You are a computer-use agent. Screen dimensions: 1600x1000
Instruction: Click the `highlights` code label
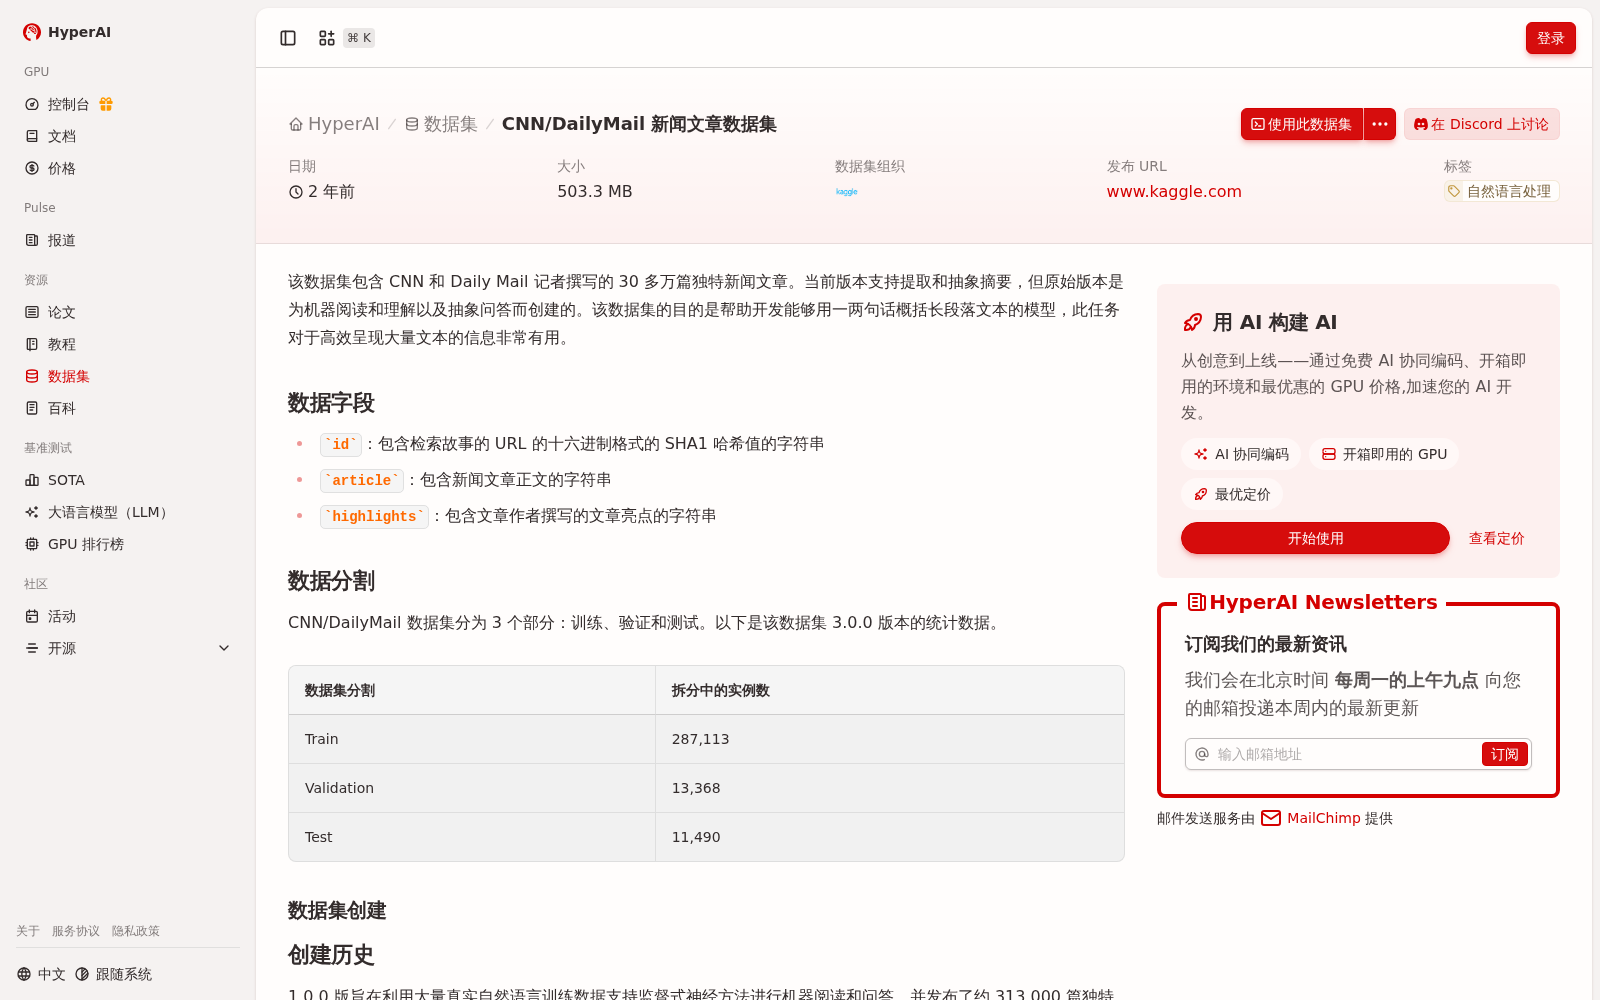tap(374, 516)
